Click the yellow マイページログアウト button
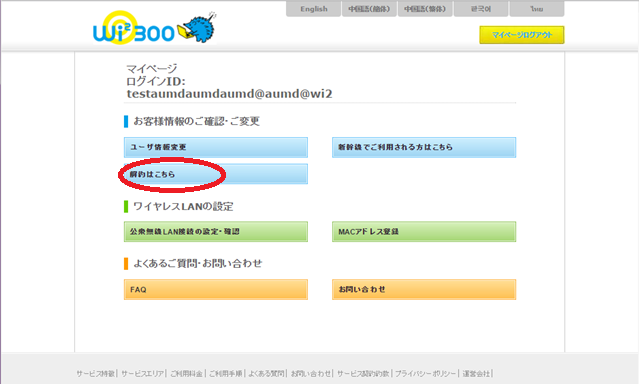 tap(522, 35)
